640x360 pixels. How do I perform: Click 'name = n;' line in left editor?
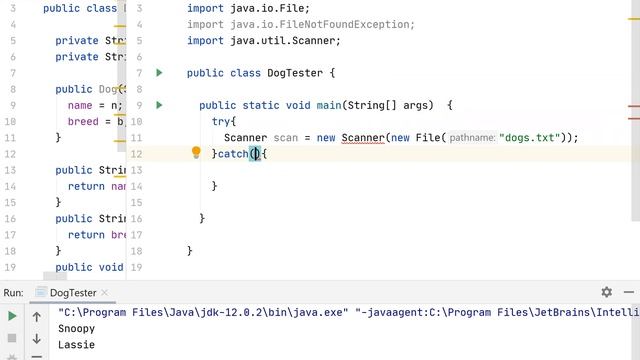(x=95, y=105)
